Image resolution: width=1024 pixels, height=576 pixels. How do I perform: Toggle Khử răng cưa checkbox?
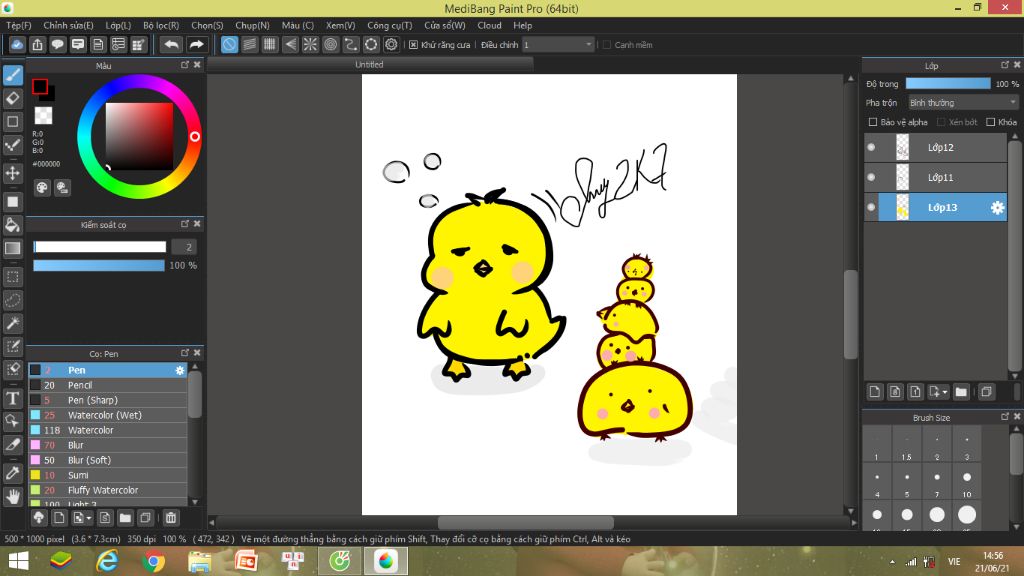click(x=413, y=44)
